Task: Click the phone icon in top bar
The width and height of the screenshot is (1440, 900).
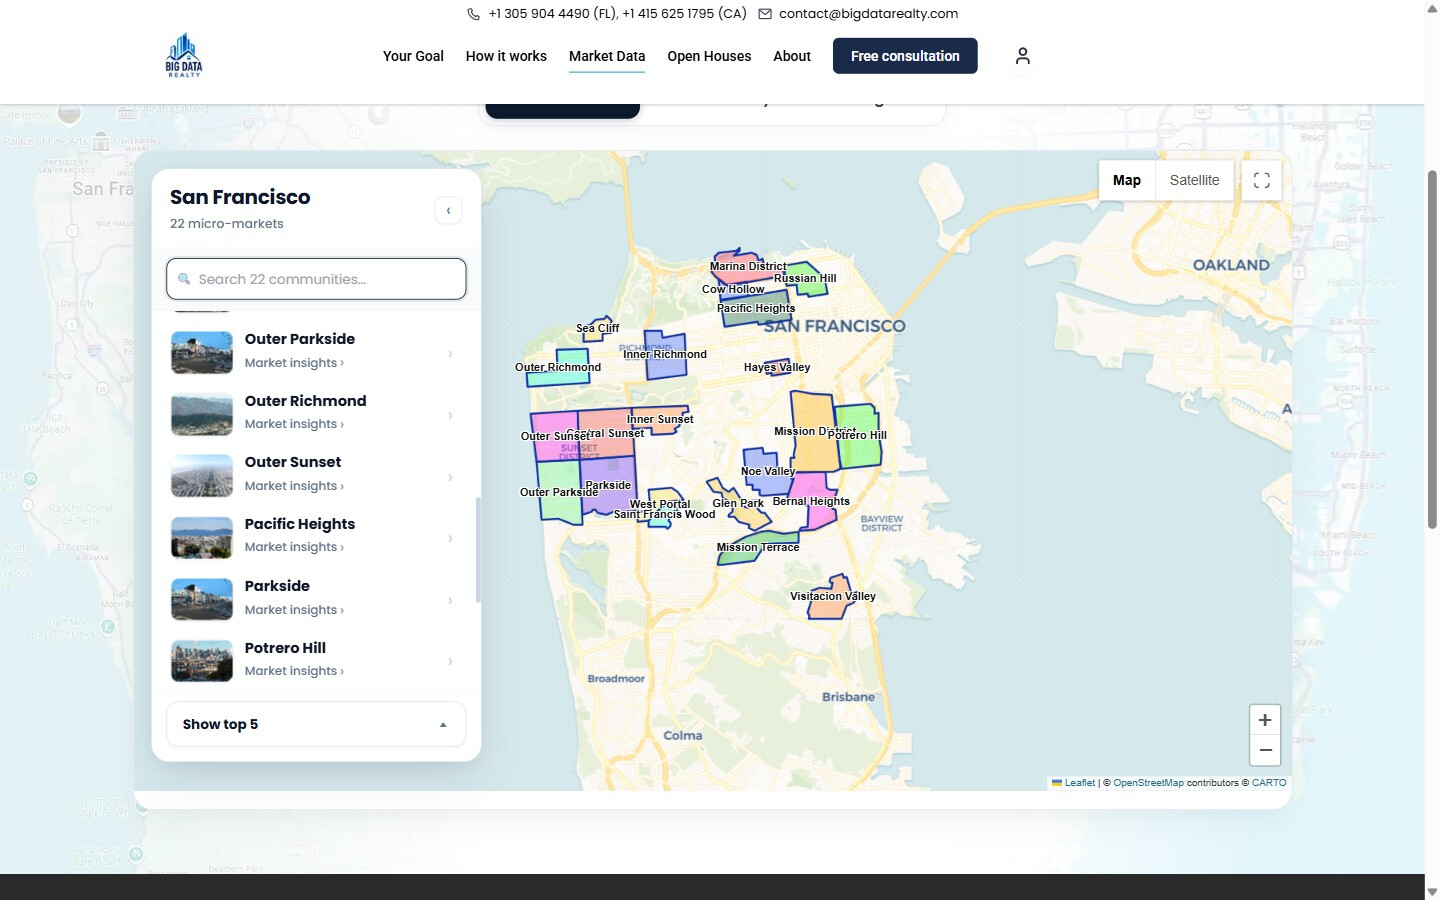Action: pos(474,14)
